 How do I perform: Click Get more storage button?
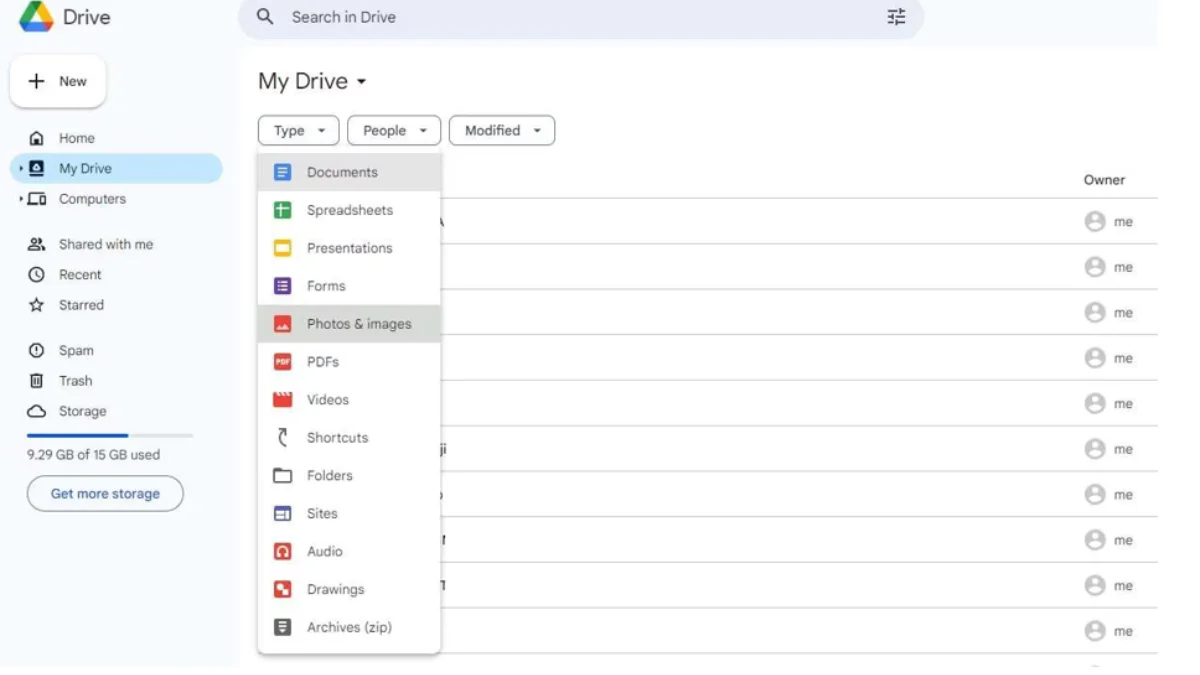pos(105,494)
